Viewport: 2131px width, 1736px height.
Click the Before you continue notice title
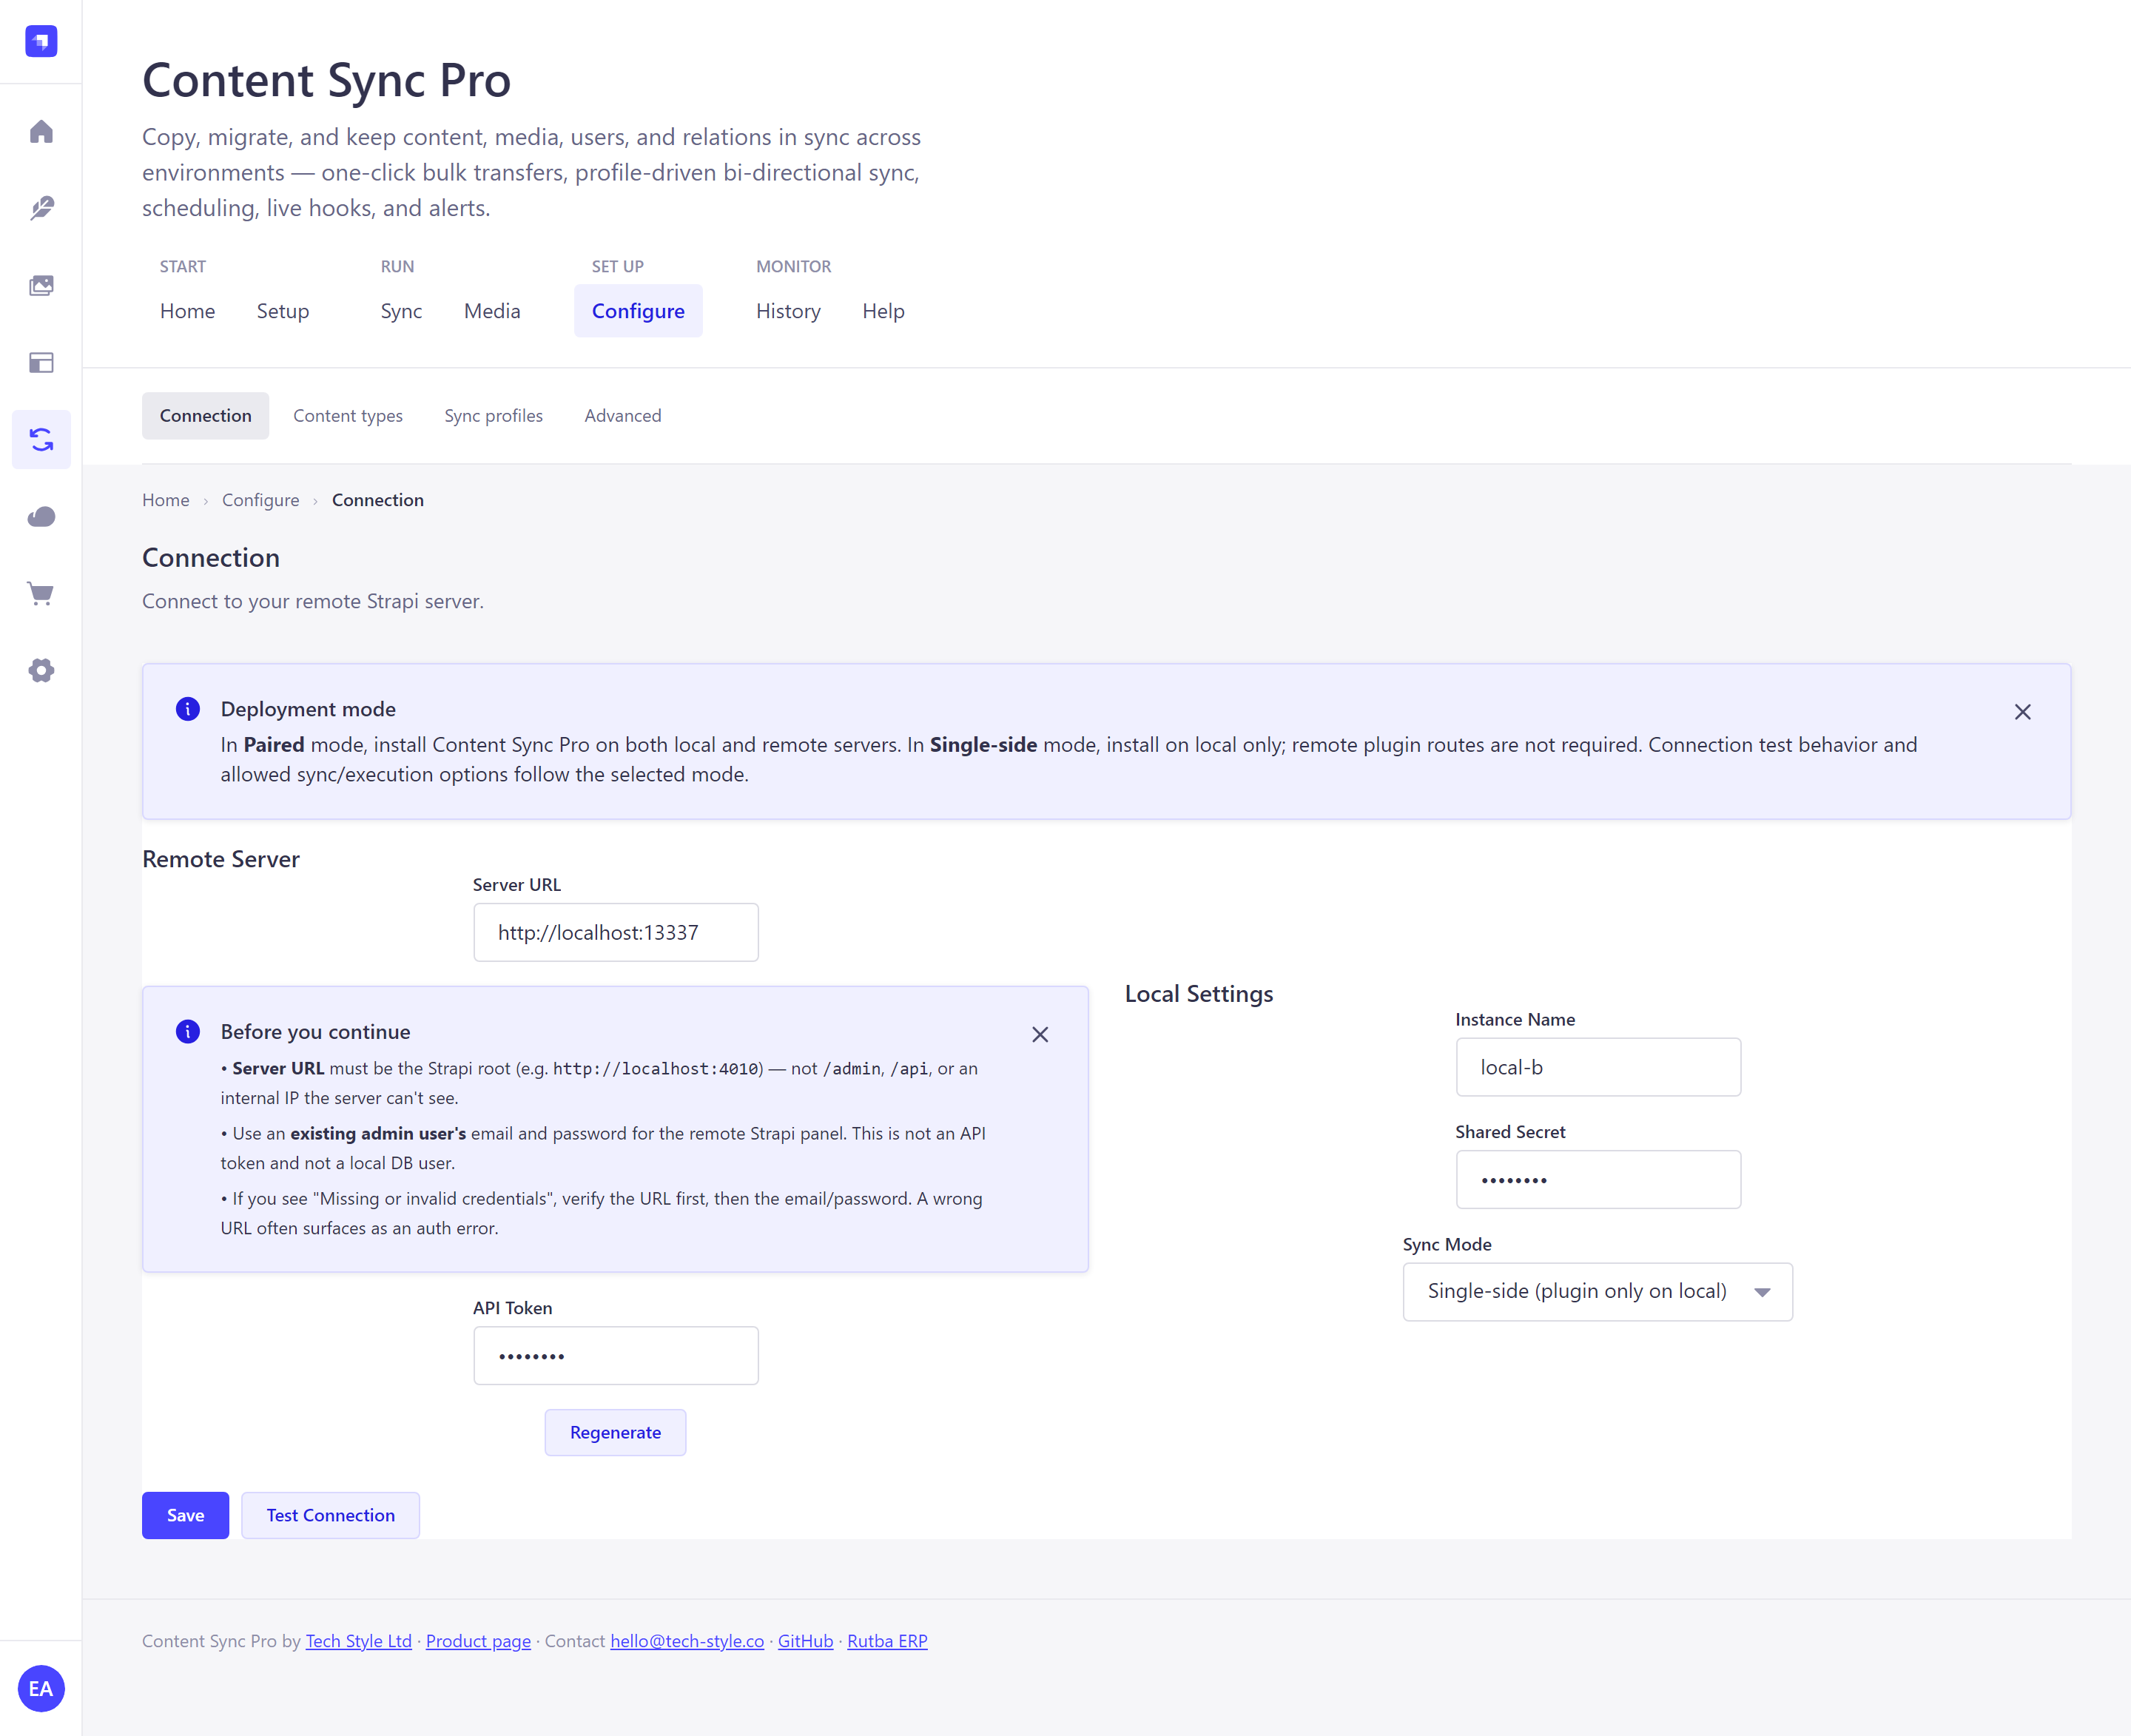(315, 1032)
